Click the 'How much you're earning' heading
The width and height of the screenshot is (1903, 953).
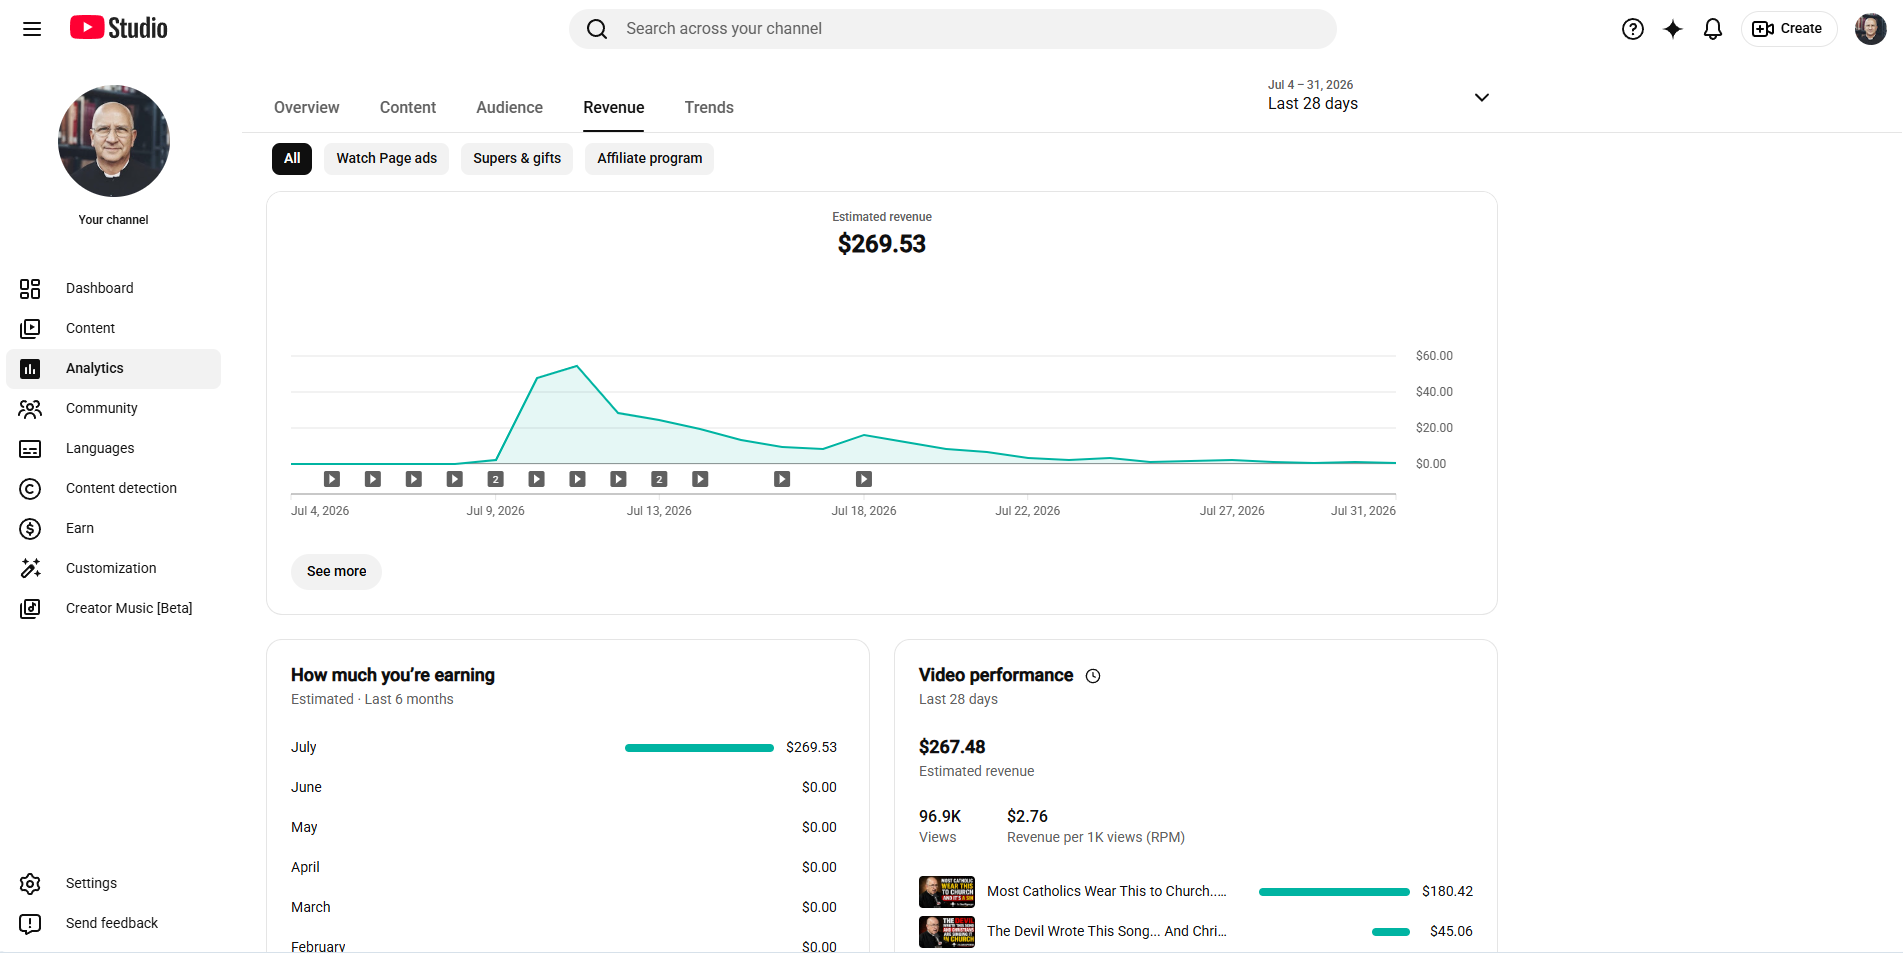(x=393, y=675)
